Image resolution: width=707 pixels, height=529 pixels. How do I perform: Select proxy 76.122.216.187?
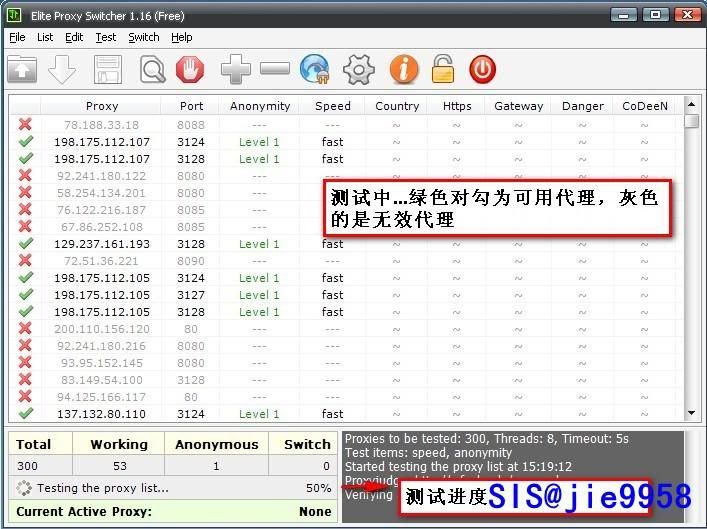pyautogui.click(x=101, y=210)
